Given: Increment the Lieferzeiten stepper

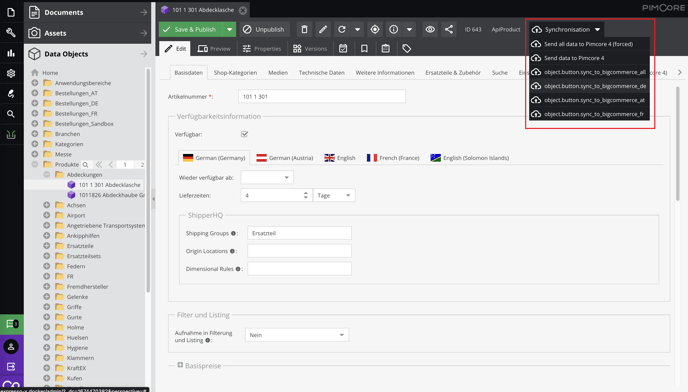Looking at the screenshot, I should point(306,193).
